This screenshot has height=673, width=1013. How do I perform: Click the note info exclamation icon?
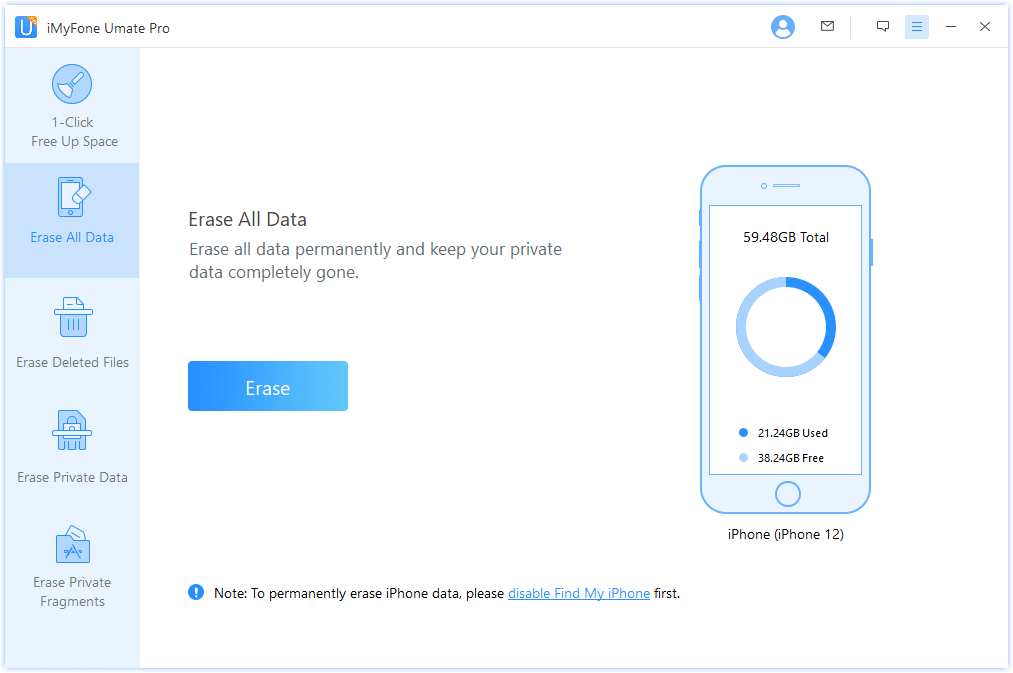196,592
